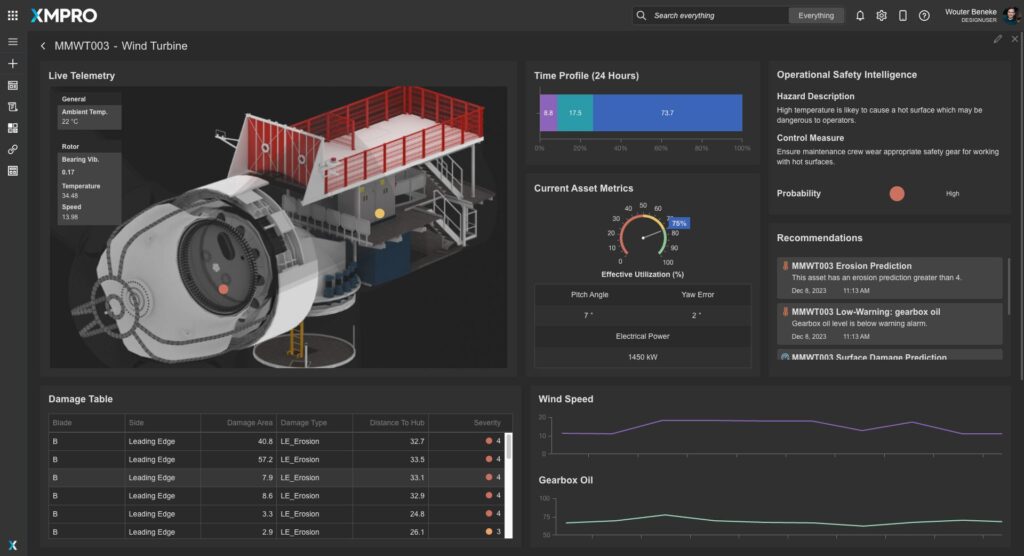The width and height of the screenshot is (1024, 556).
Task: Expand the hamburger navigation menu
Action: coord(13,42)
